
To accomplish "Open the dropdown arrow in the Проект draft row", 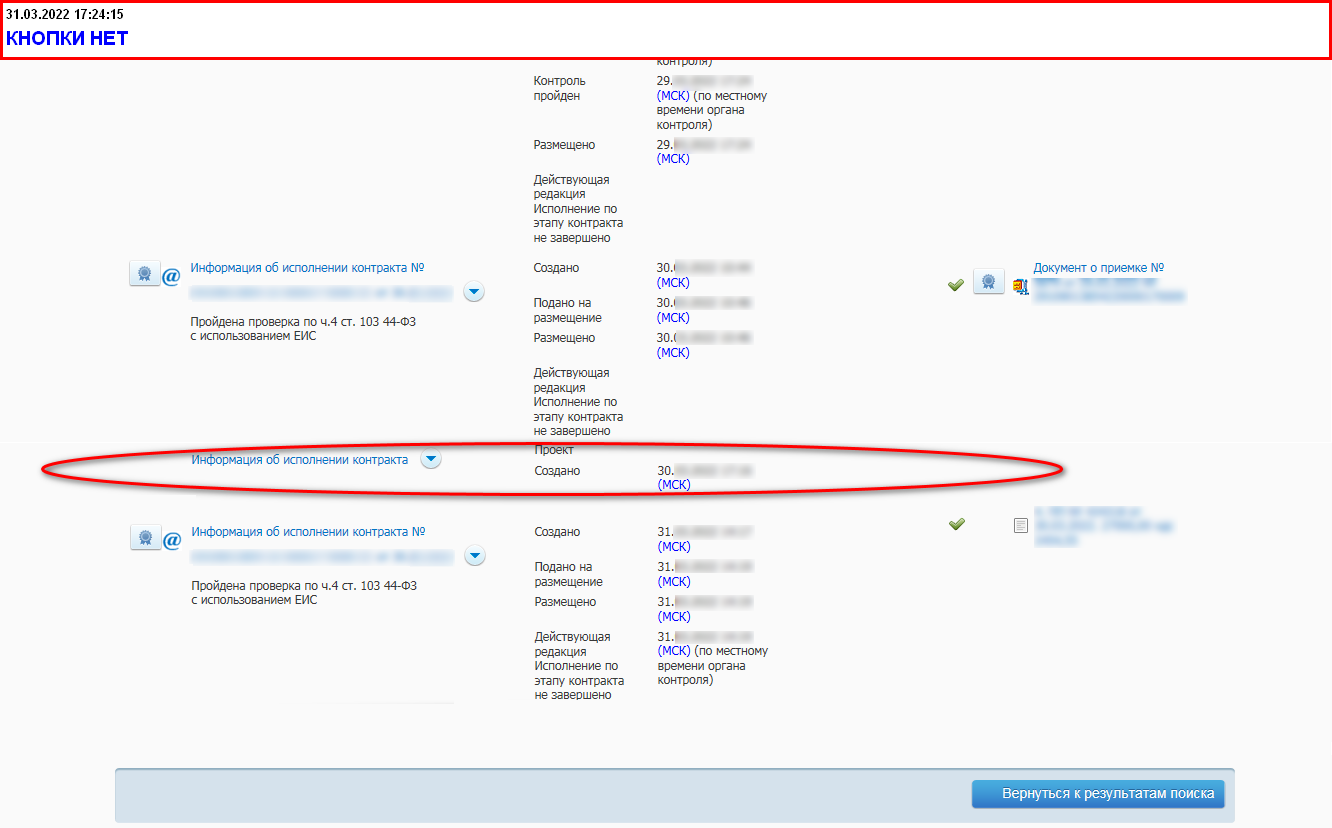I will tap(431, 459).
